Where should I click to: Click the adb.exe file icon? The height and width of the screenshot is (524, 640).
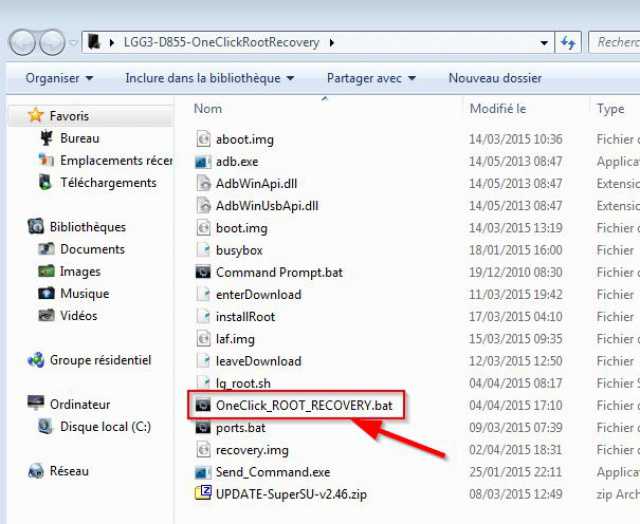[203, 161]
